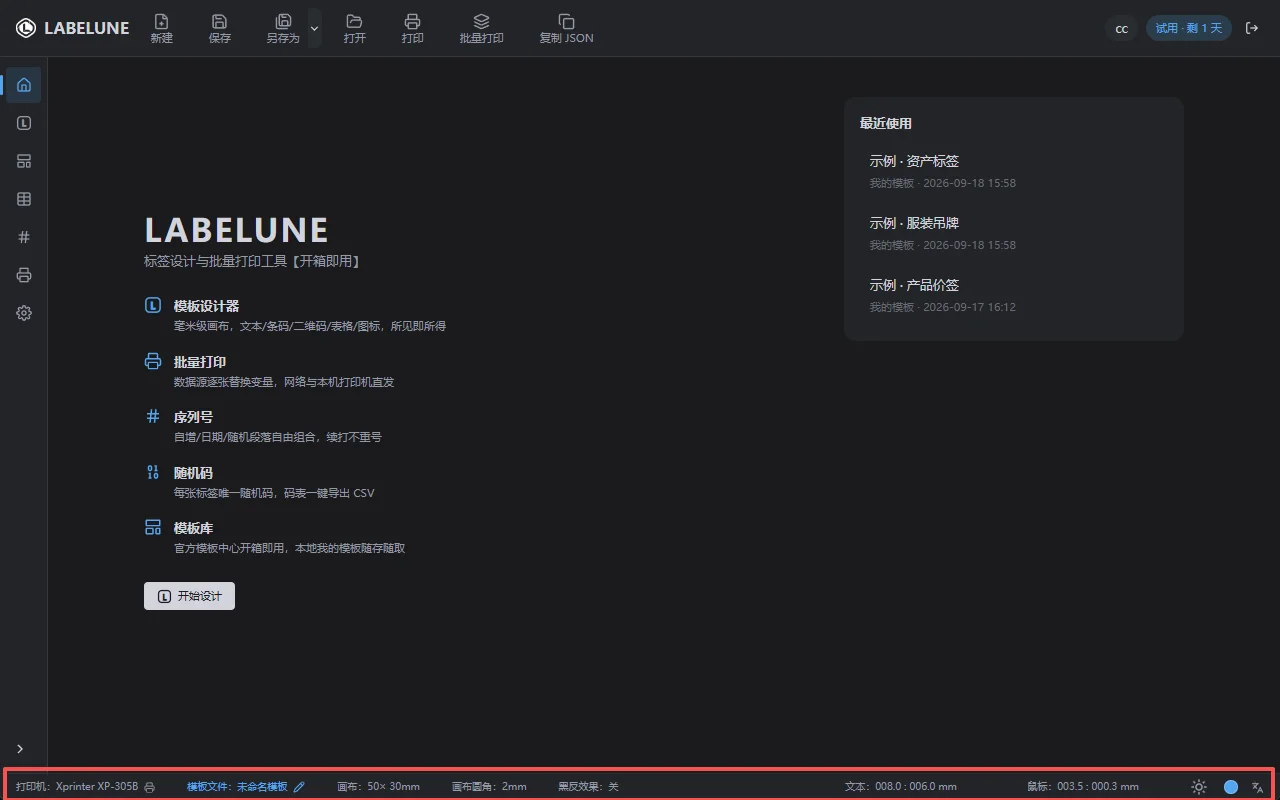Click the 随机码 heading text

193,473
